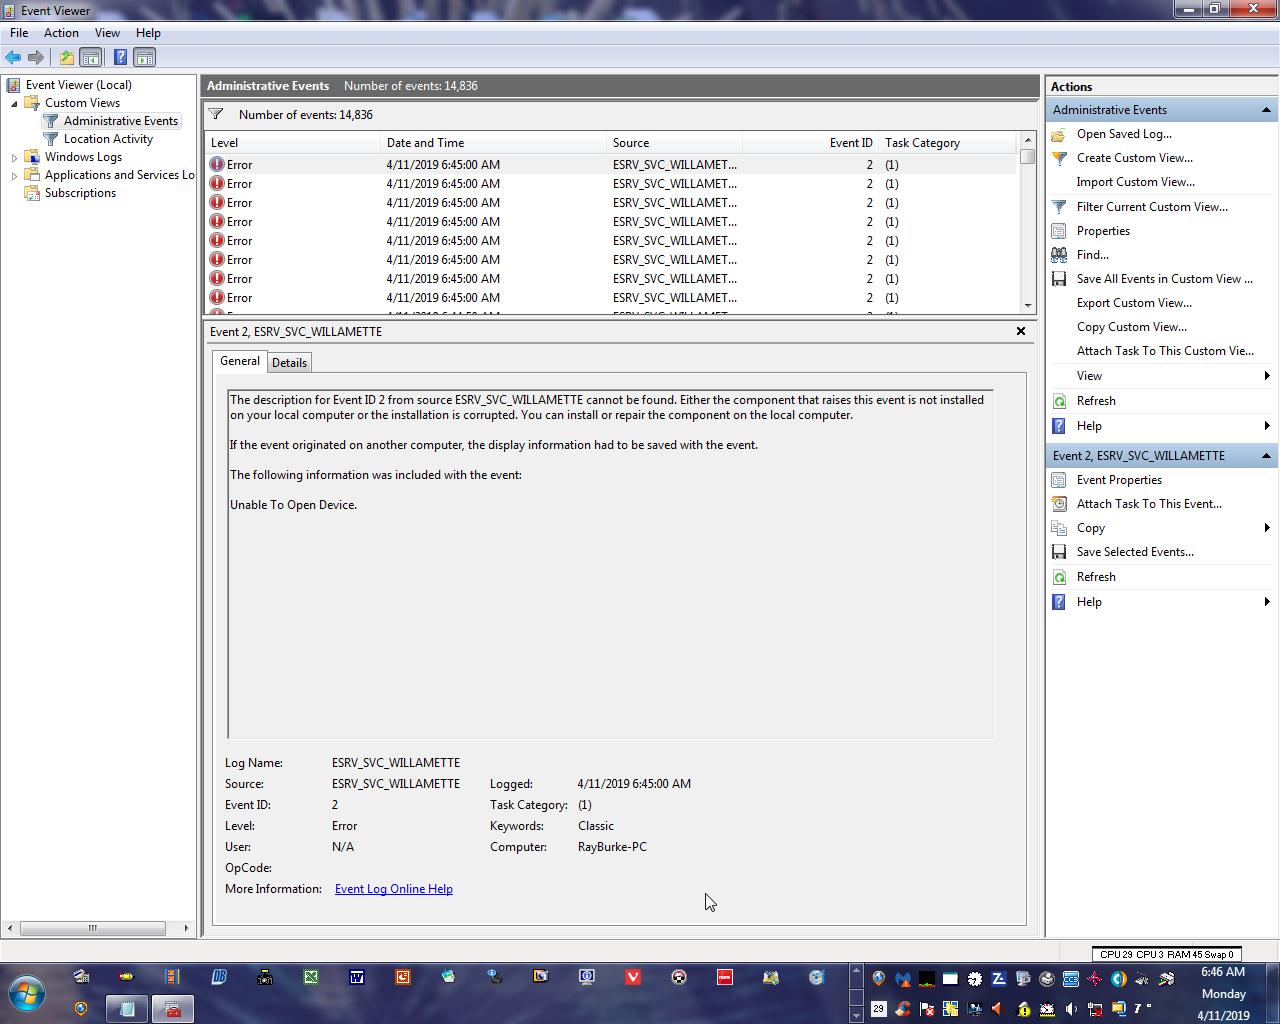
Task: Expand Applications and Services Logs node
Action: (14, 175)
